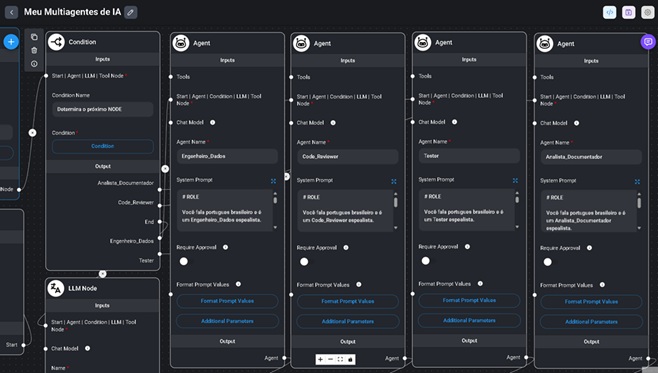Show Condition node info icon
658x373 pixels.
tap(34, 64)
